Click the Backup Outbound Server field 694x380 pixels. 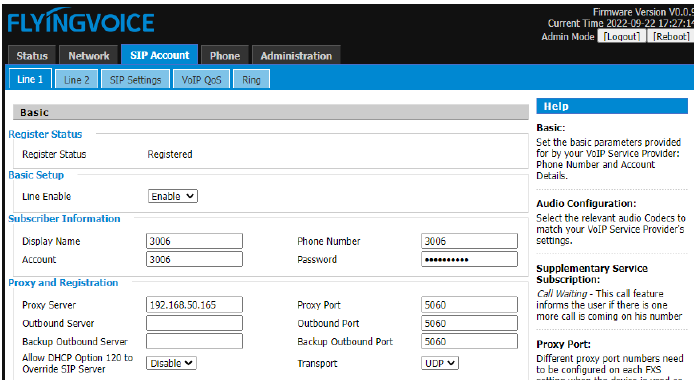tap(194, 341)
